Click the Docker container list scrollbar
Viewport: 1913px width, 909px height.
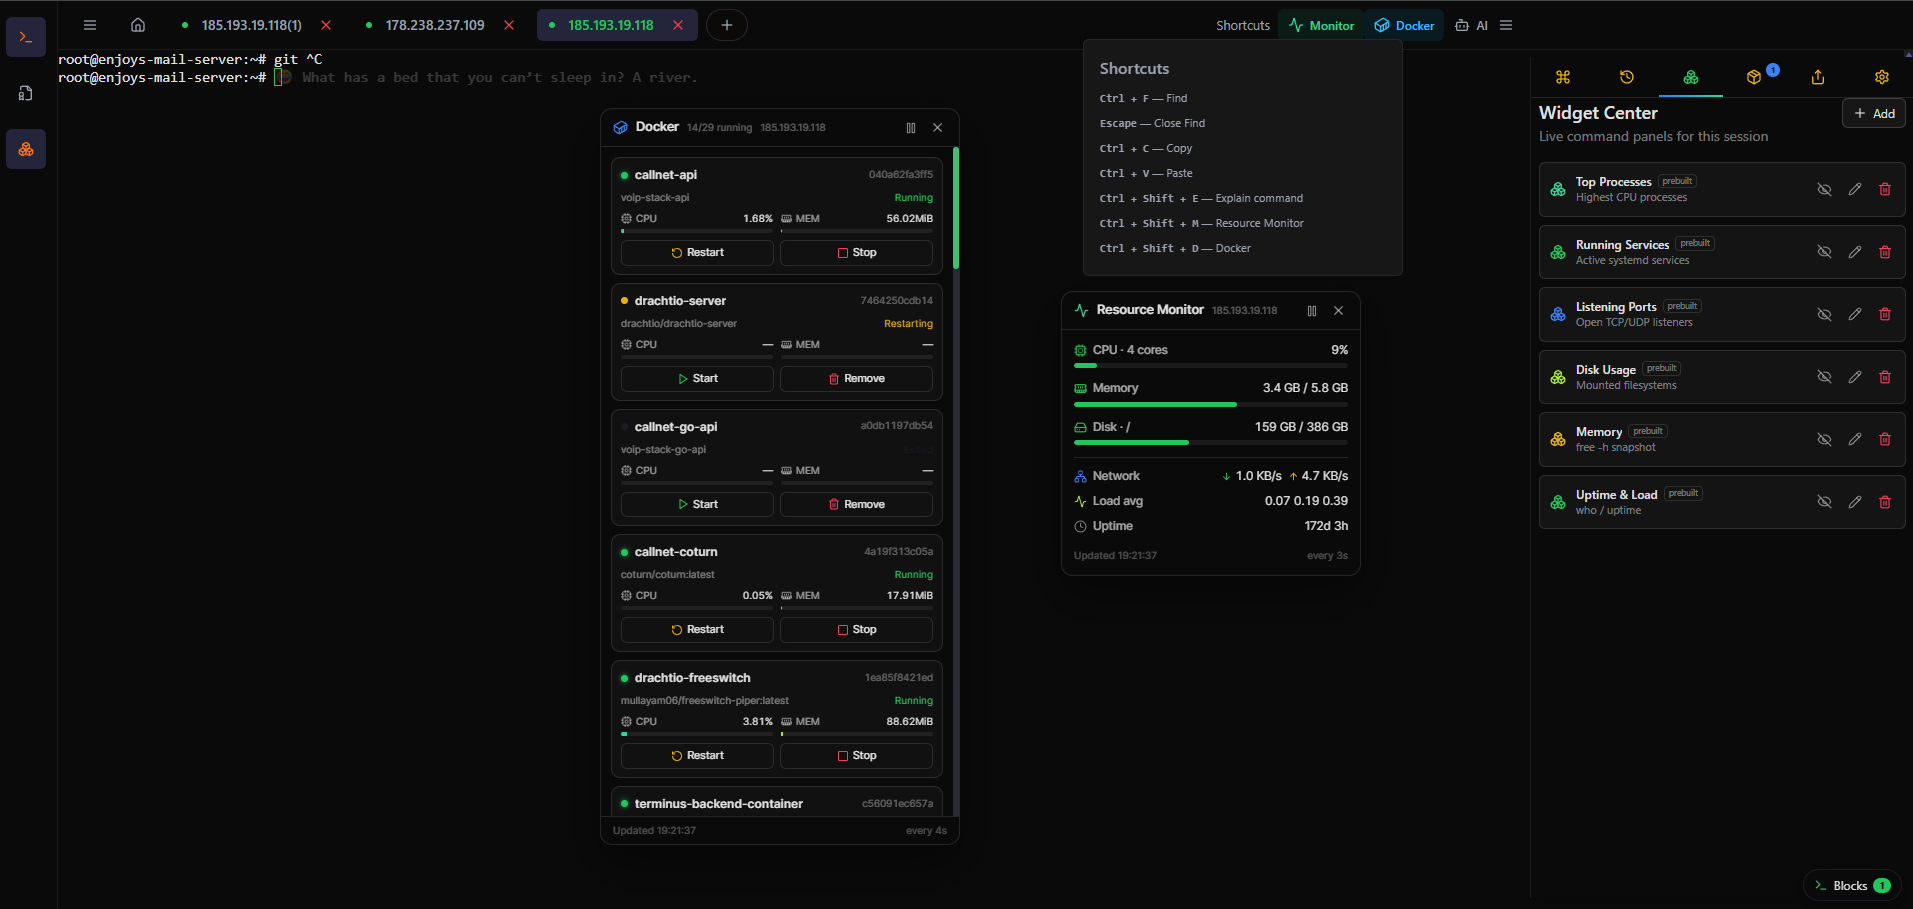(x=956, y=208)
